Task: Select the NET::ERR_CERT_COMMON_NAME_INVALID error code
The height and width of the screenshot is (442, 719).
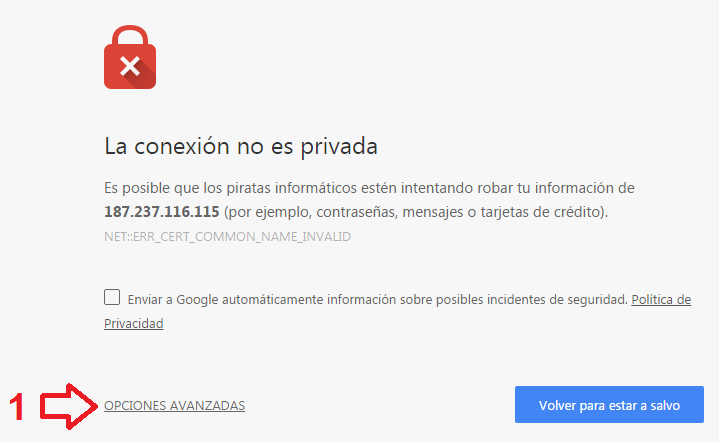Action: [x=227, y=237]
